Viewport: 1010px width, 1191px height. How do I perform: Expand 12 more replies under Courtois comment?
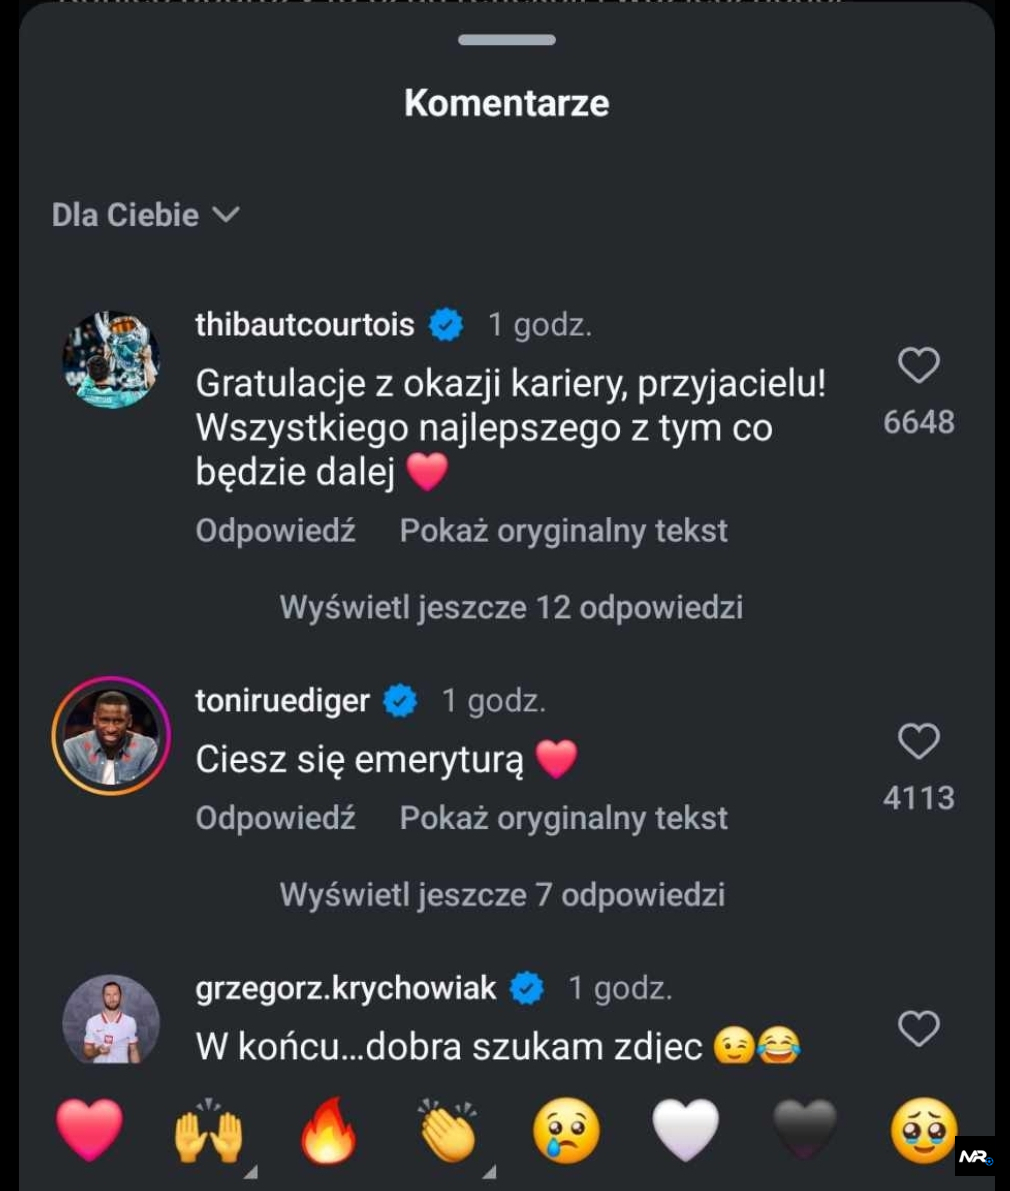coord(511,607)
